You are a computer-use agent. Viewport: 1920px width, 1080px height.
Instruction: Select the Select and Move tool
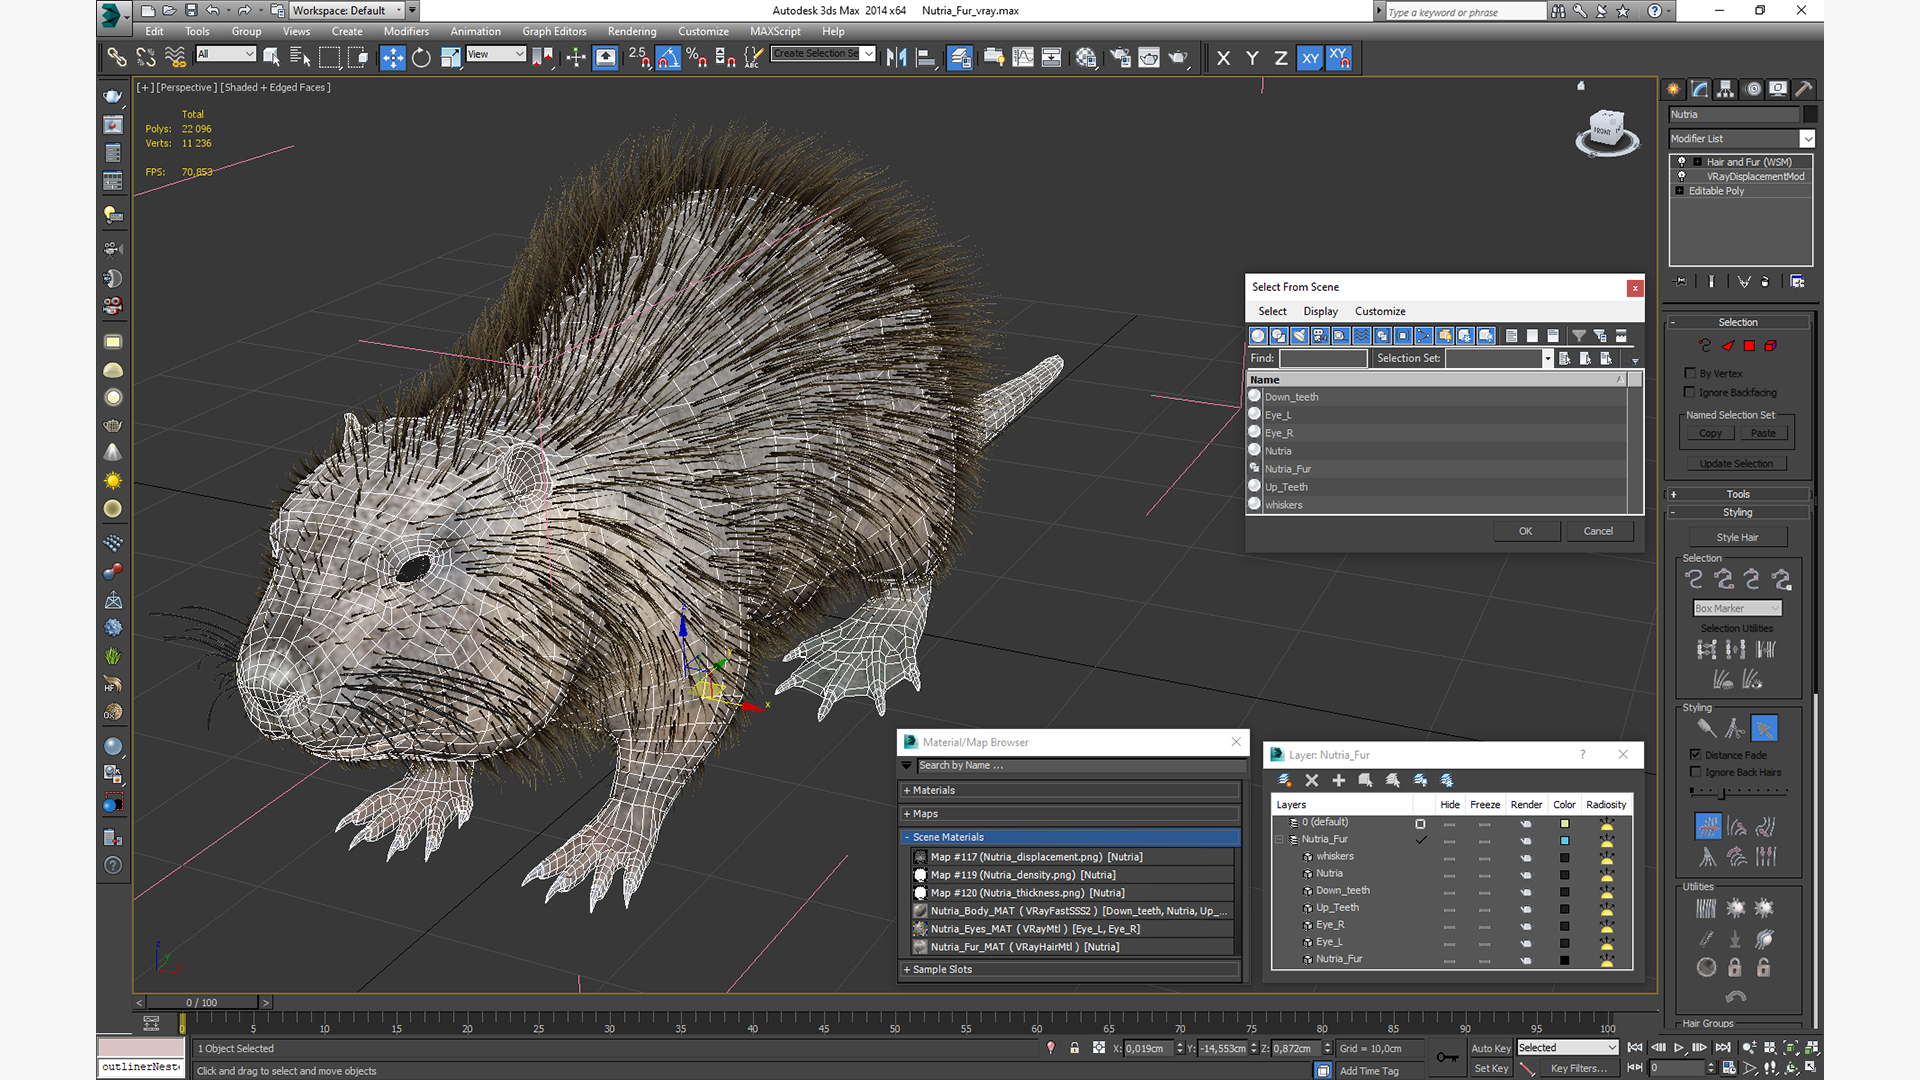[x=393, y=58]
